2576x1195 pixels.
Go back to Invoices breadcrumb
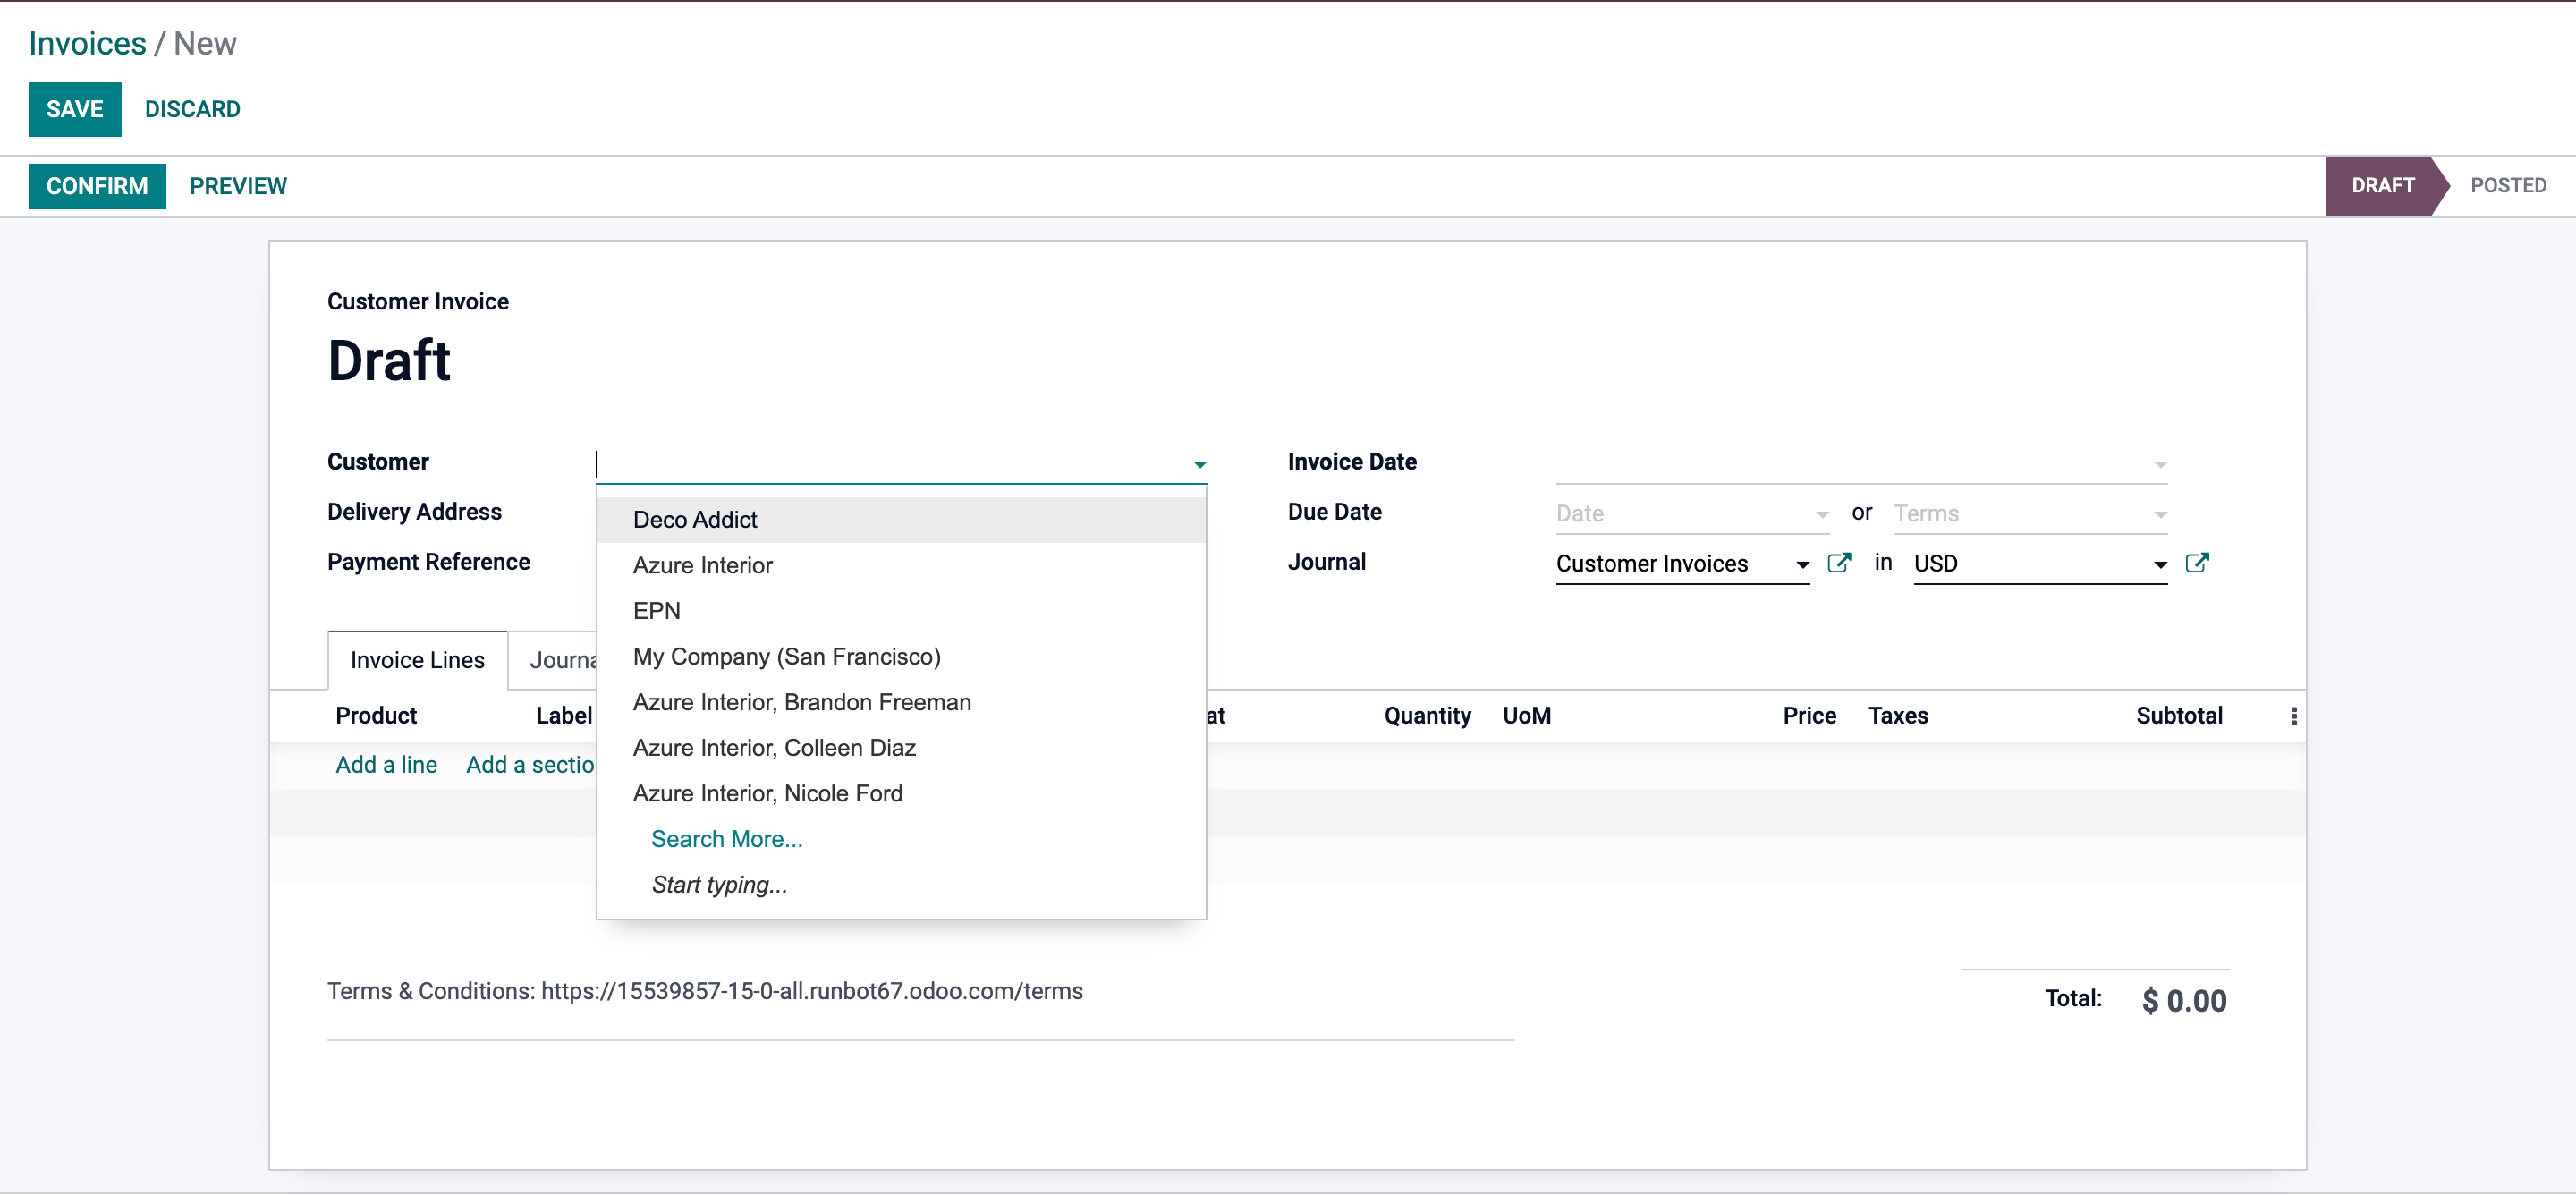[87, 44]
